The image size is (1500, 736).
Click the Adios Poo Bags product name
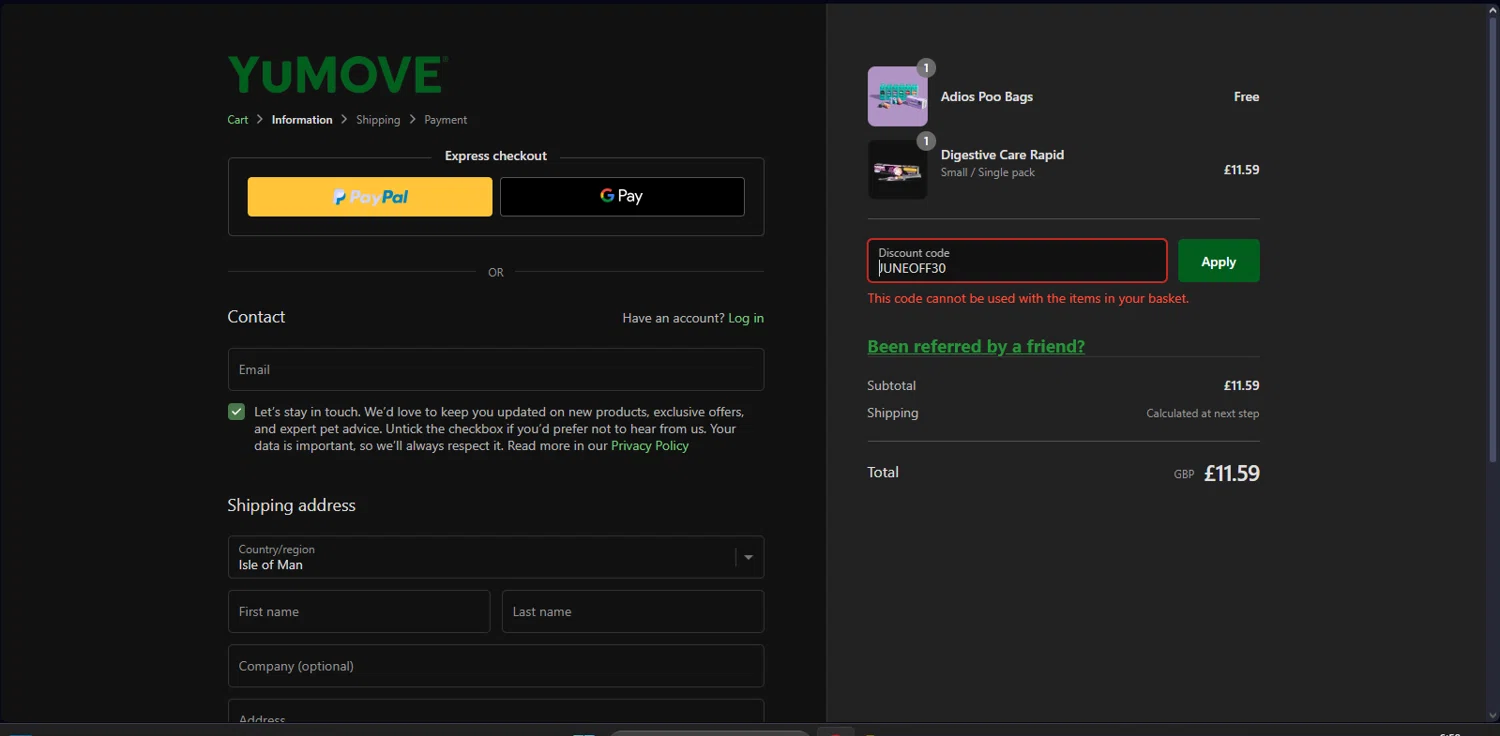click(987, 97)
